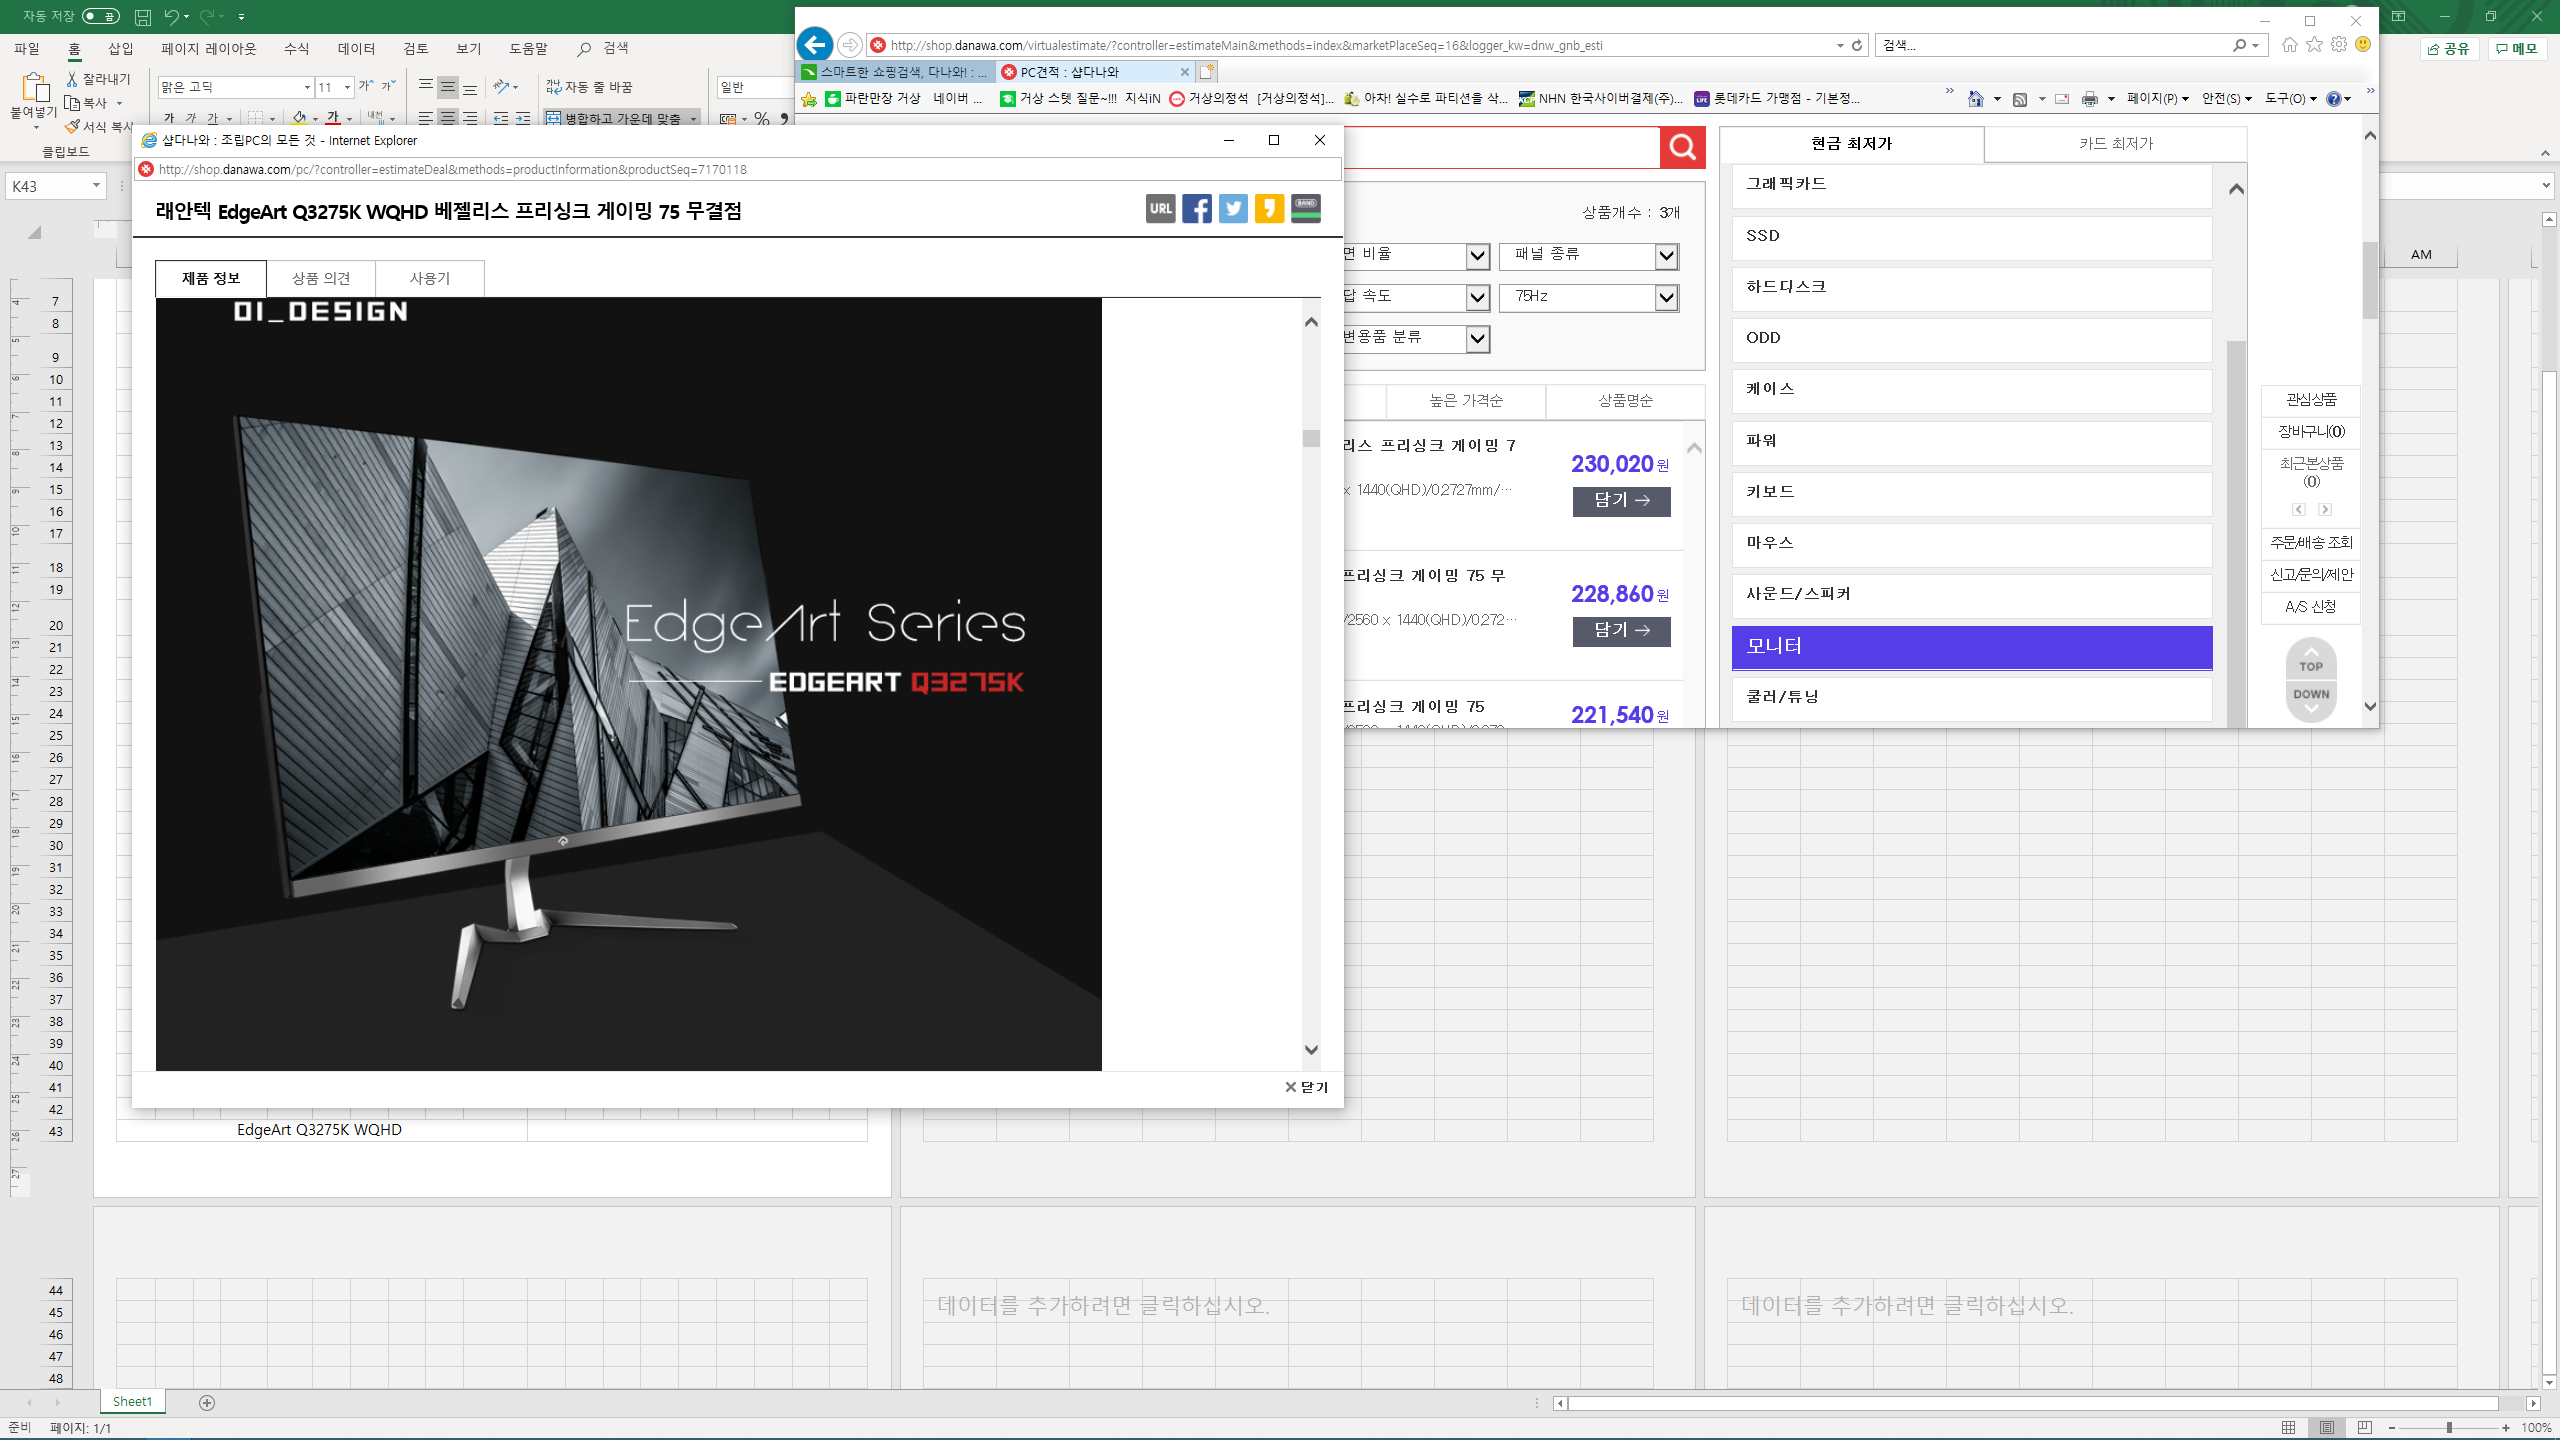Open the font size 11 dropdown
The height and width of the screenshot is (1440, 2560).
[x=347, y=88]
